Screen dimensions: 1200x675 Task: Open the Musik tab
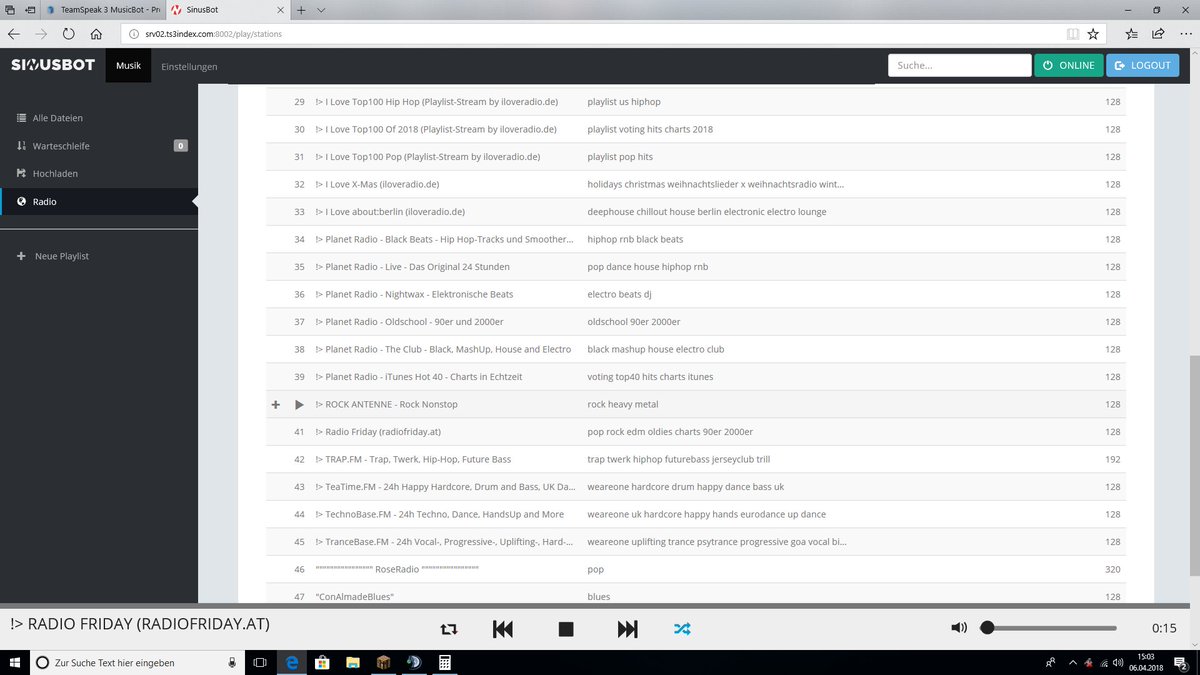(x=128, y=66)
